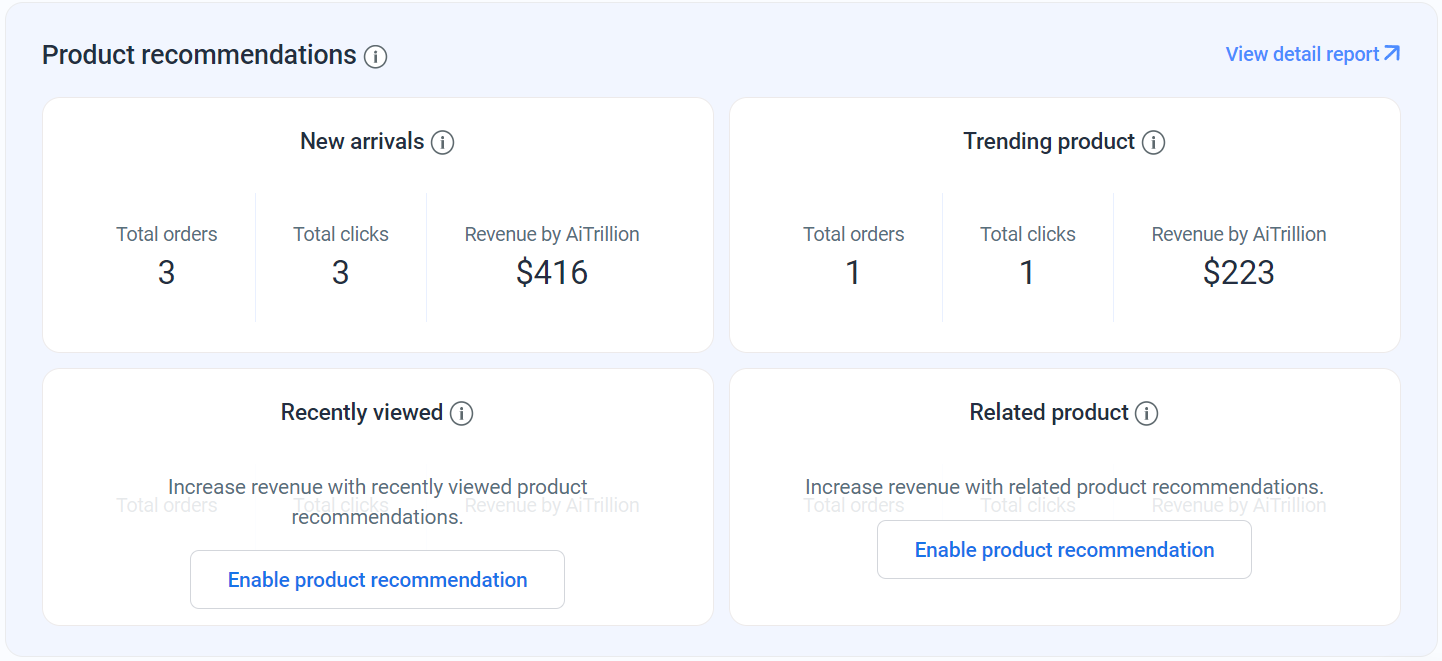Click New arrivals Total clicks value
This screenshot has height=661, width=1442.
[341, 273]
